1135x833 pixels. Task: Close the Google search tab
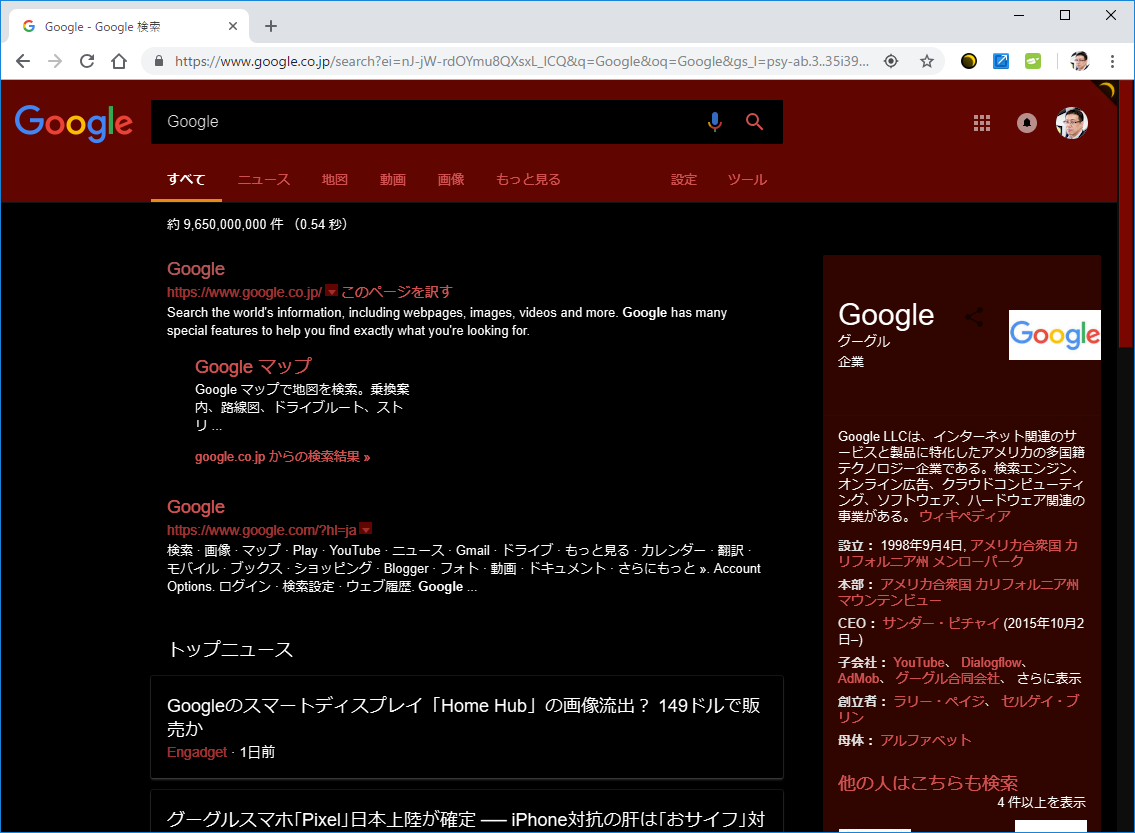(x=233, y=26)
